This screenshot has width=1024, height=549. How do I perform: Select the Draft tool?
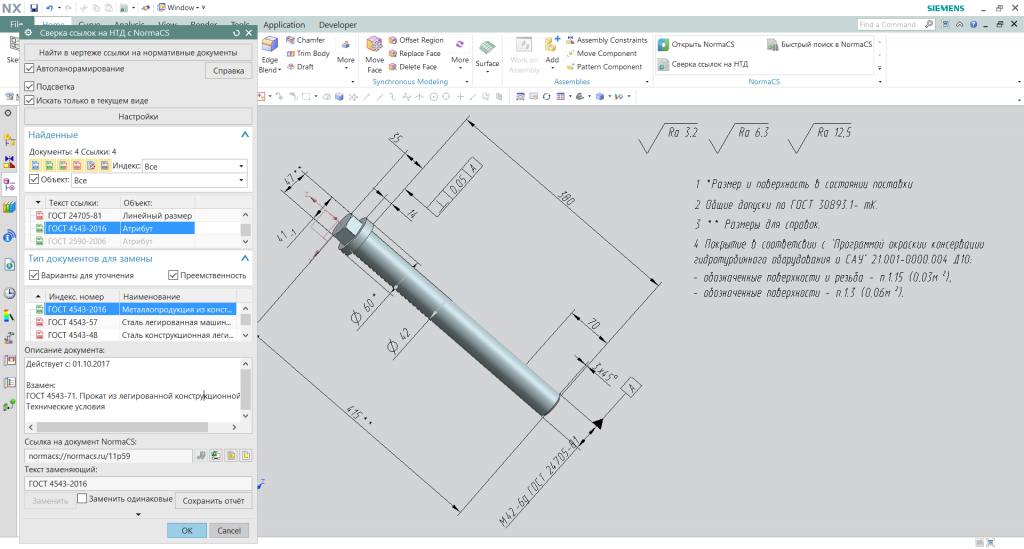tap(300, 67)
